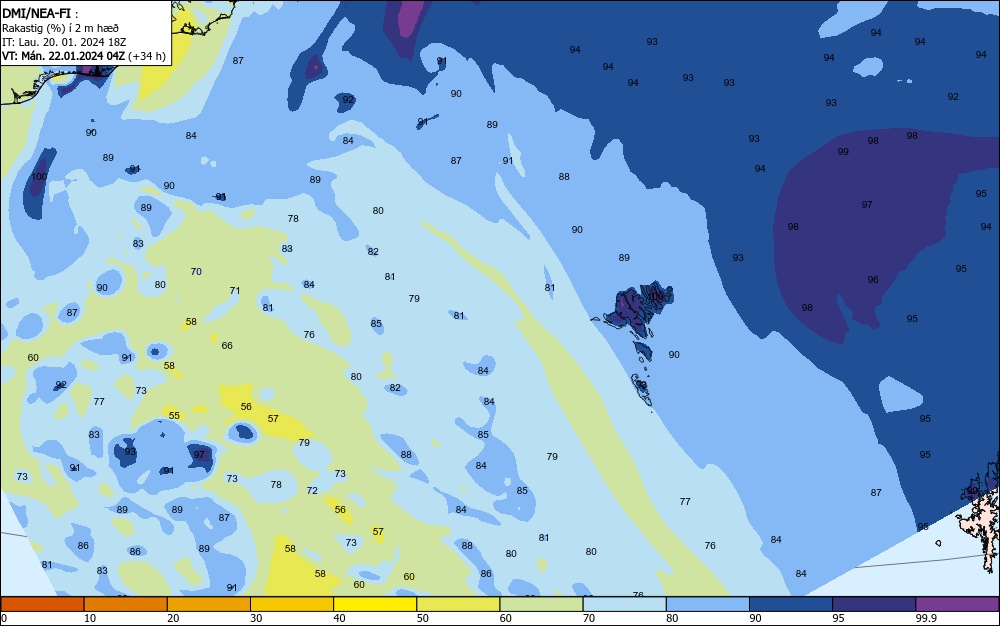Viewport: 1000px width, 626px height.
Task: Click the bright yellow 40–50 legend swatch
Action: coord(375,604)
